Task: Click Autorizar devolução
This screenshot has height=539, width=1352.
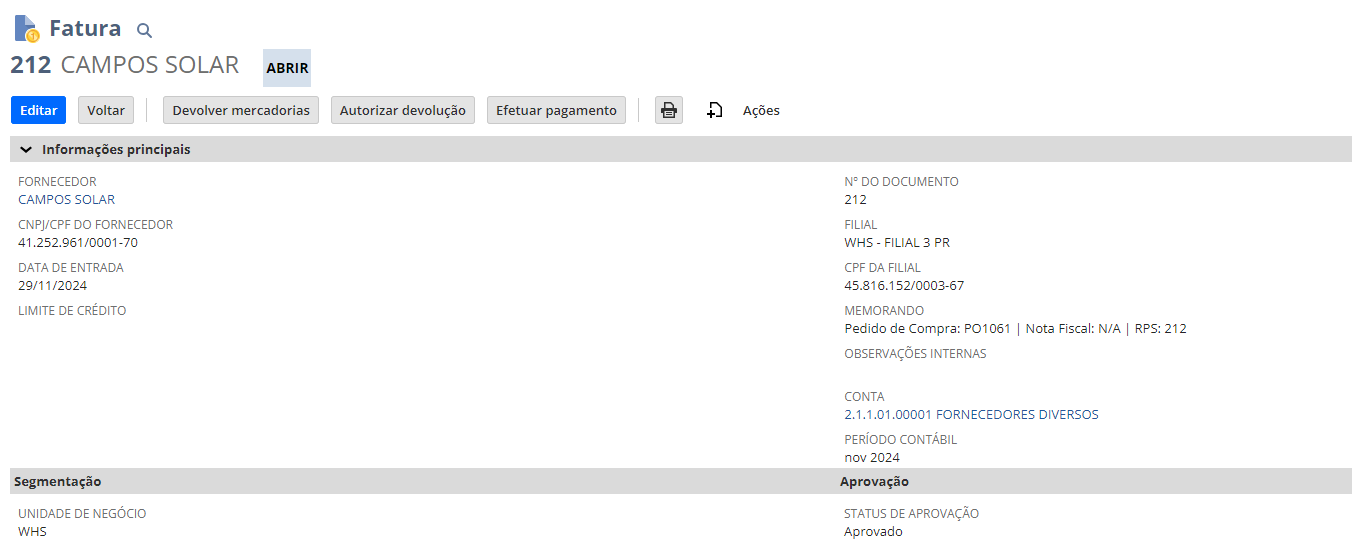Action: click(x=402, y=110)
